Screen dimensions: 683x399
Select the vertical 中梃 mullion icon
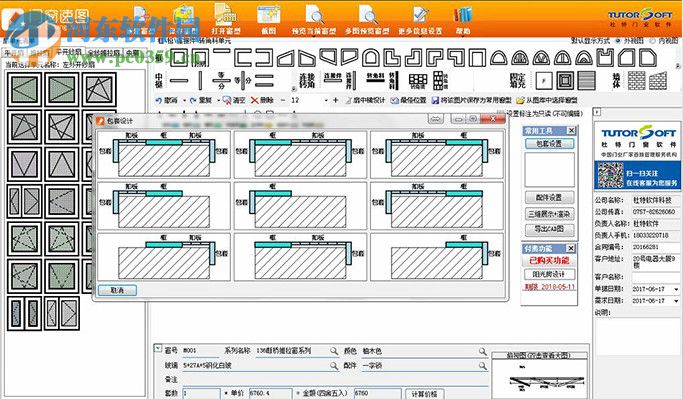point(200,81)
